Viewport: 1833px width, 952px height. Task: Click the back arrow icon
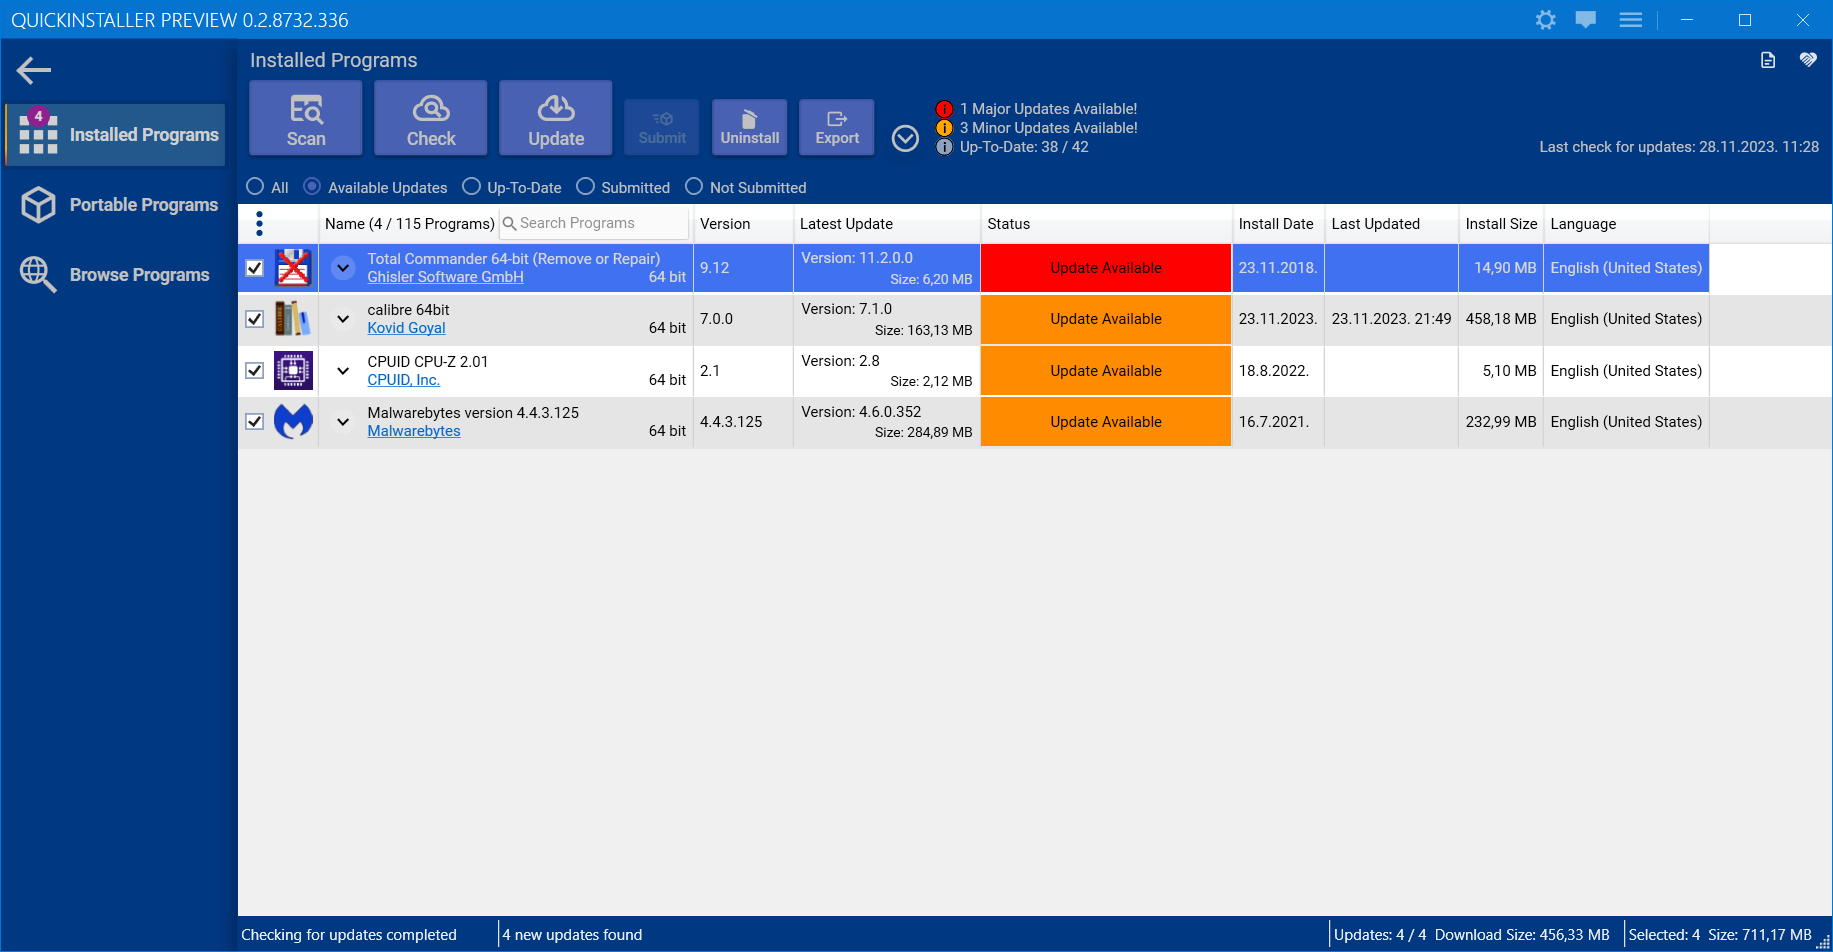point(34,70)
